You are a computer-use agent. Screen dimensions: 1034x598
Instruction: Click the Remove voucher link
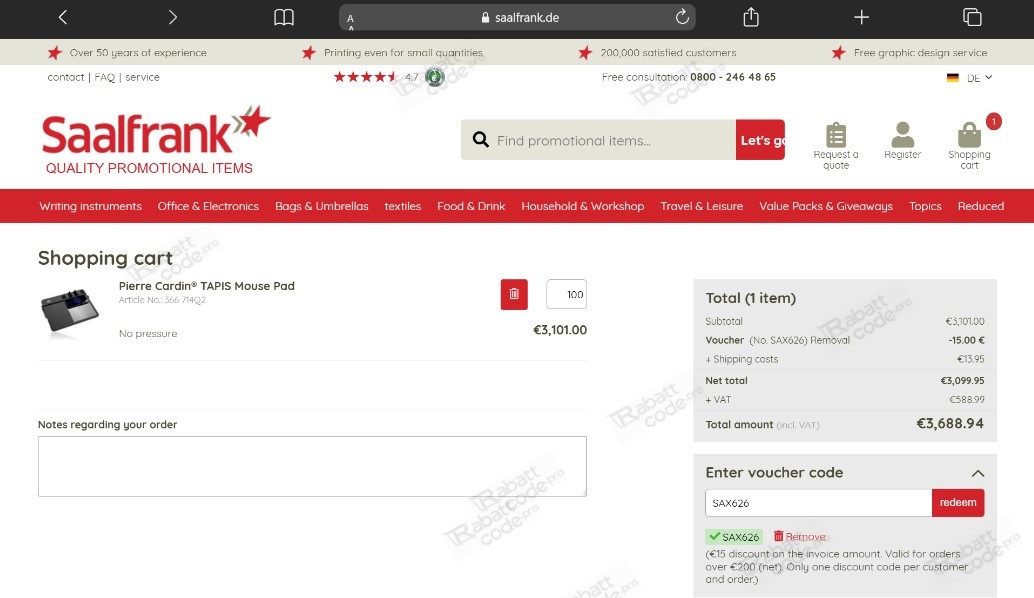click(805, 537)
